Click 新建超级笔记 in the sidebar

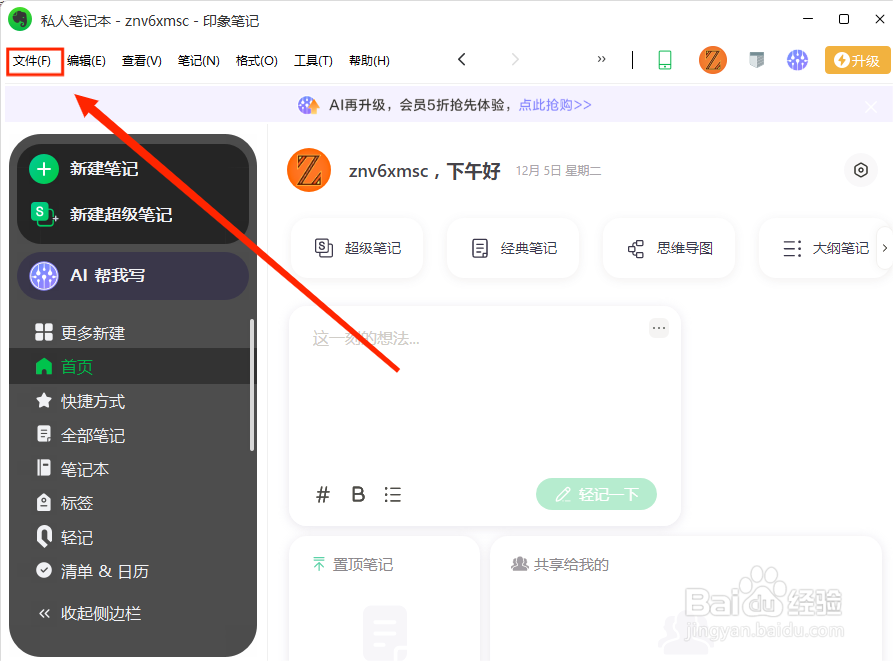pos(121,215)
